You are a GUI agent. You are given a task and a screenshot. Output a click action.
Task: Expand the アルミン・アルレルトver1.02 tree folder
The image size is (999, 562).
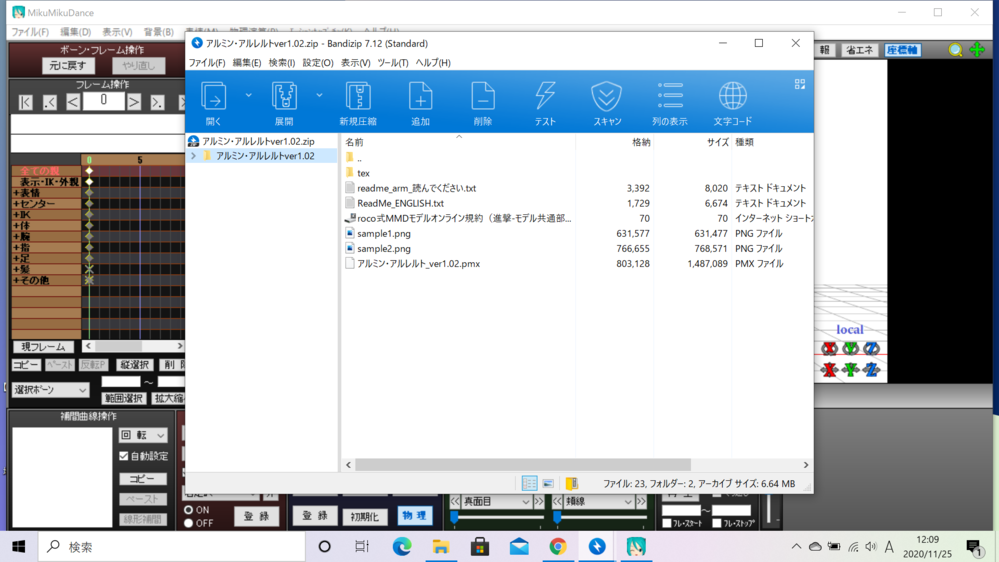coord(194,156)
